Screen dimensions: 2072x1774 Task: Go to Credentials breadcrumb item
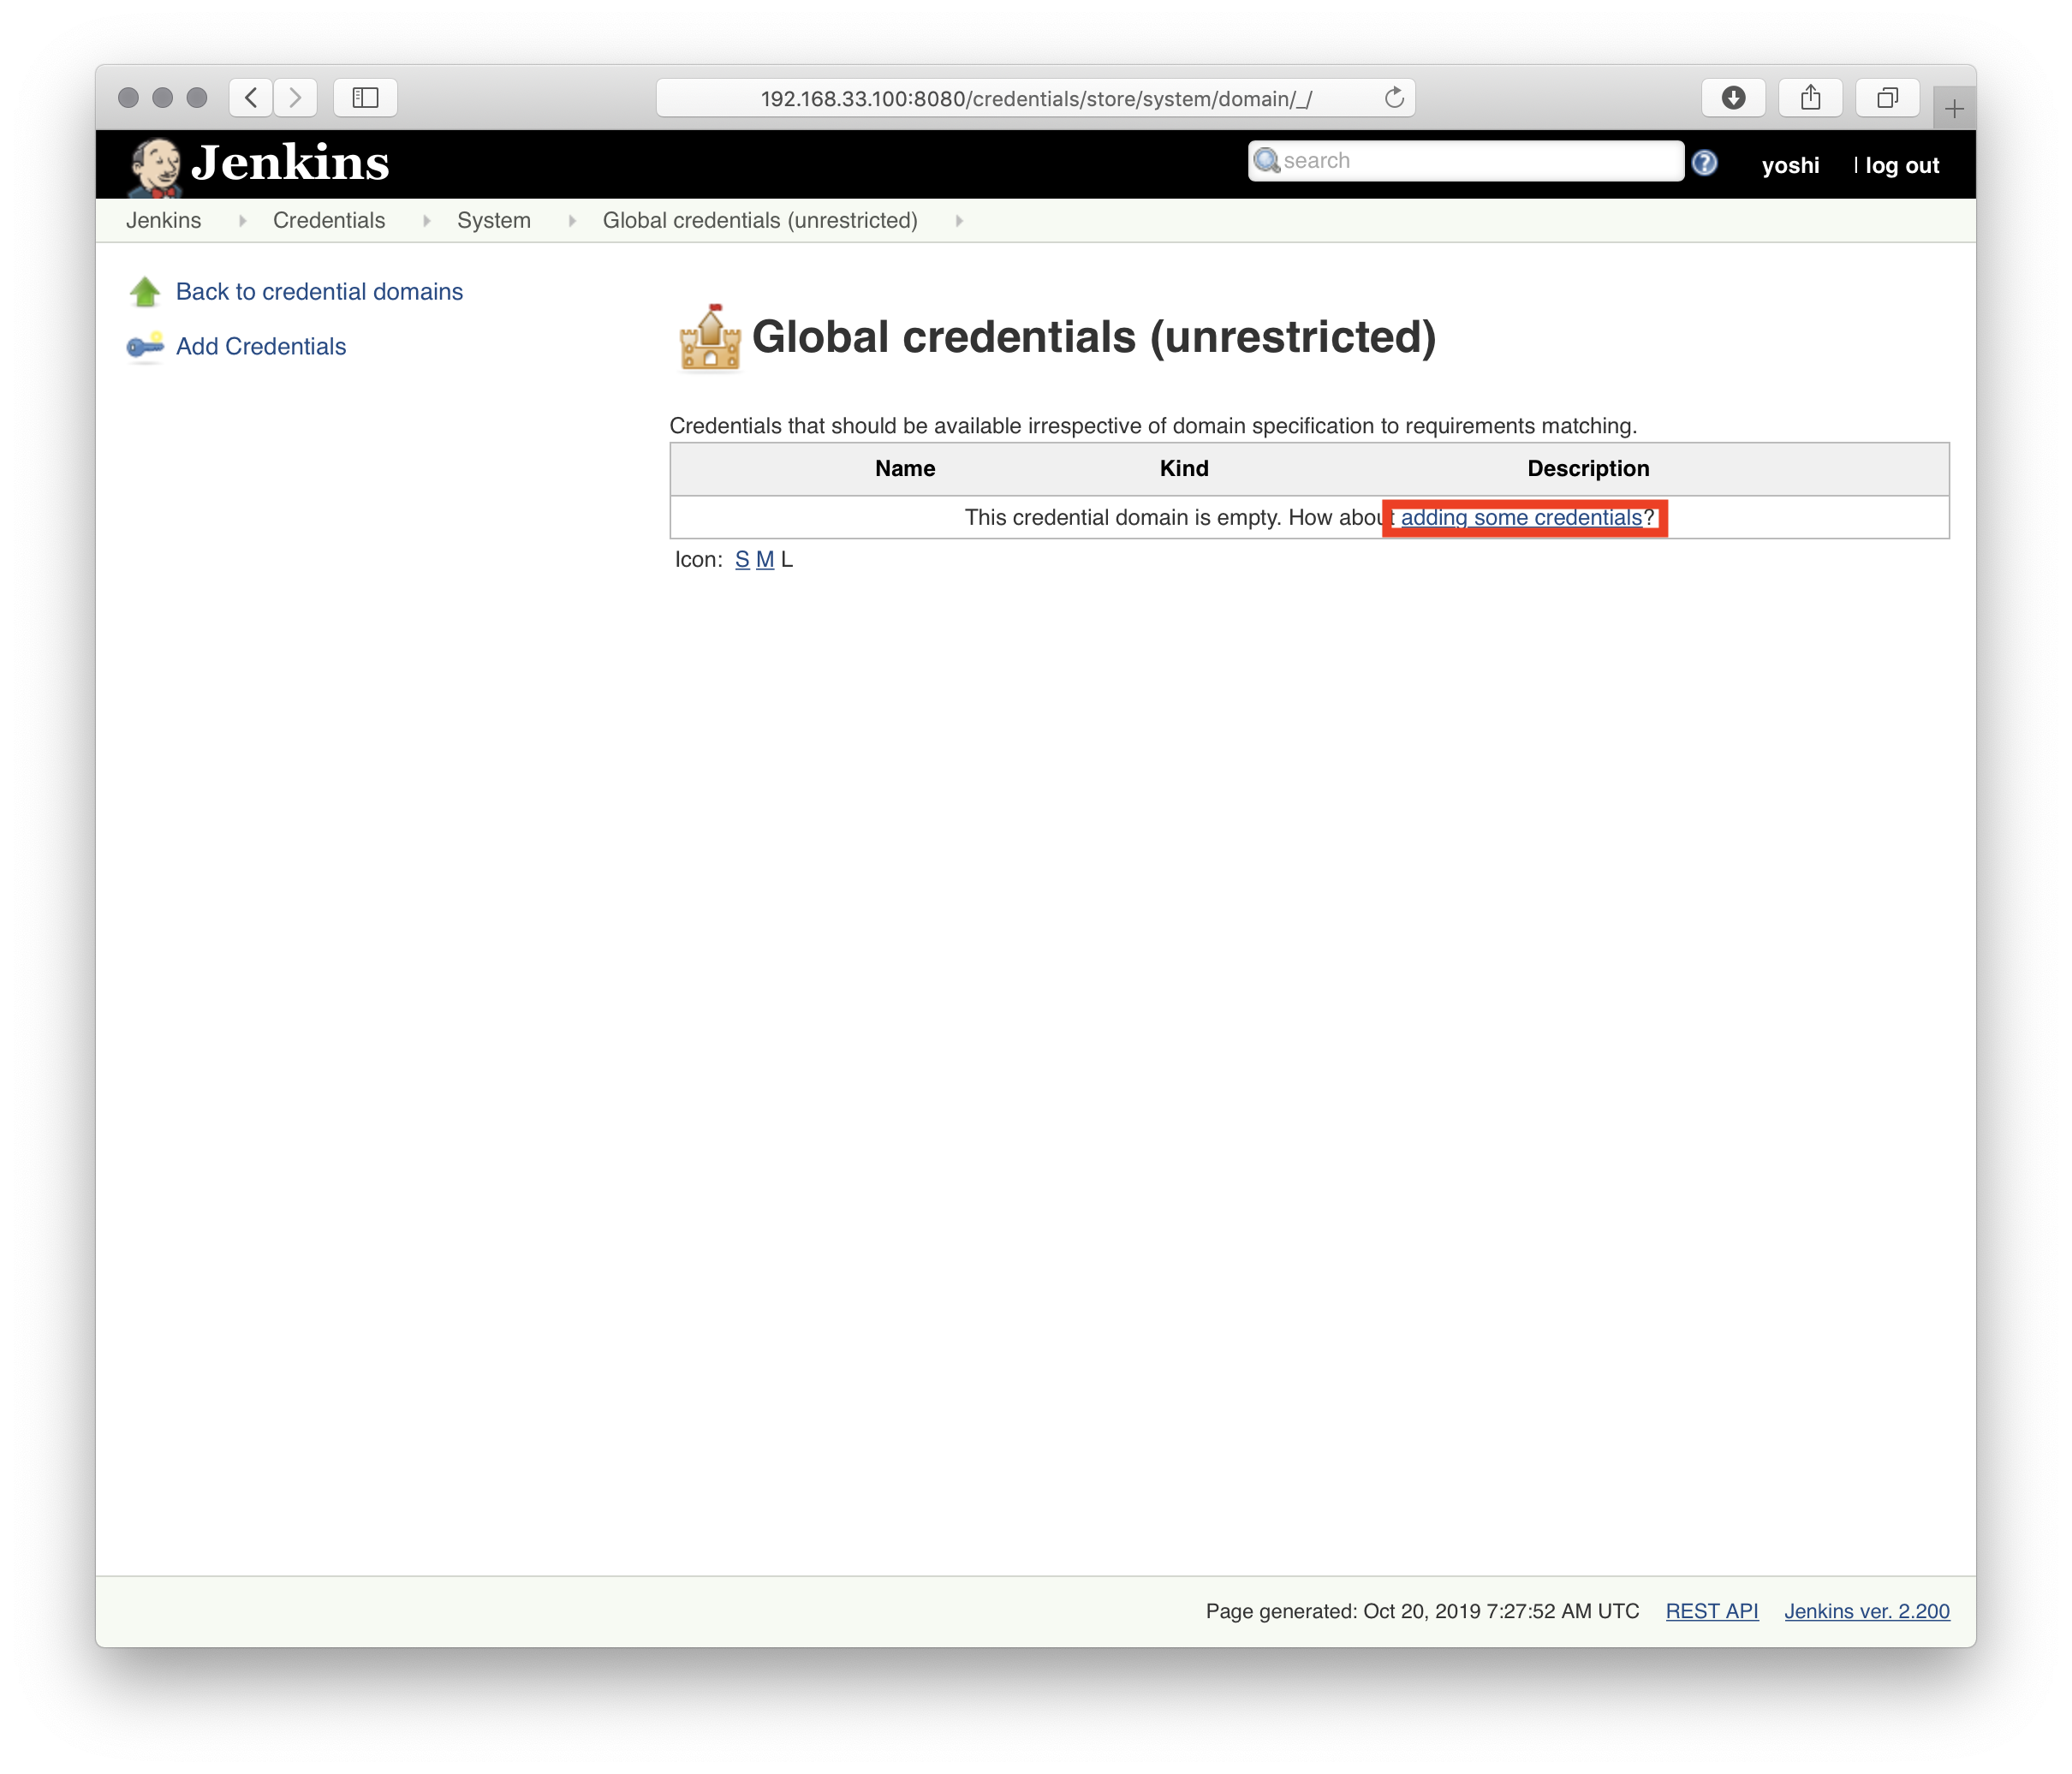[x=329, y=220]
